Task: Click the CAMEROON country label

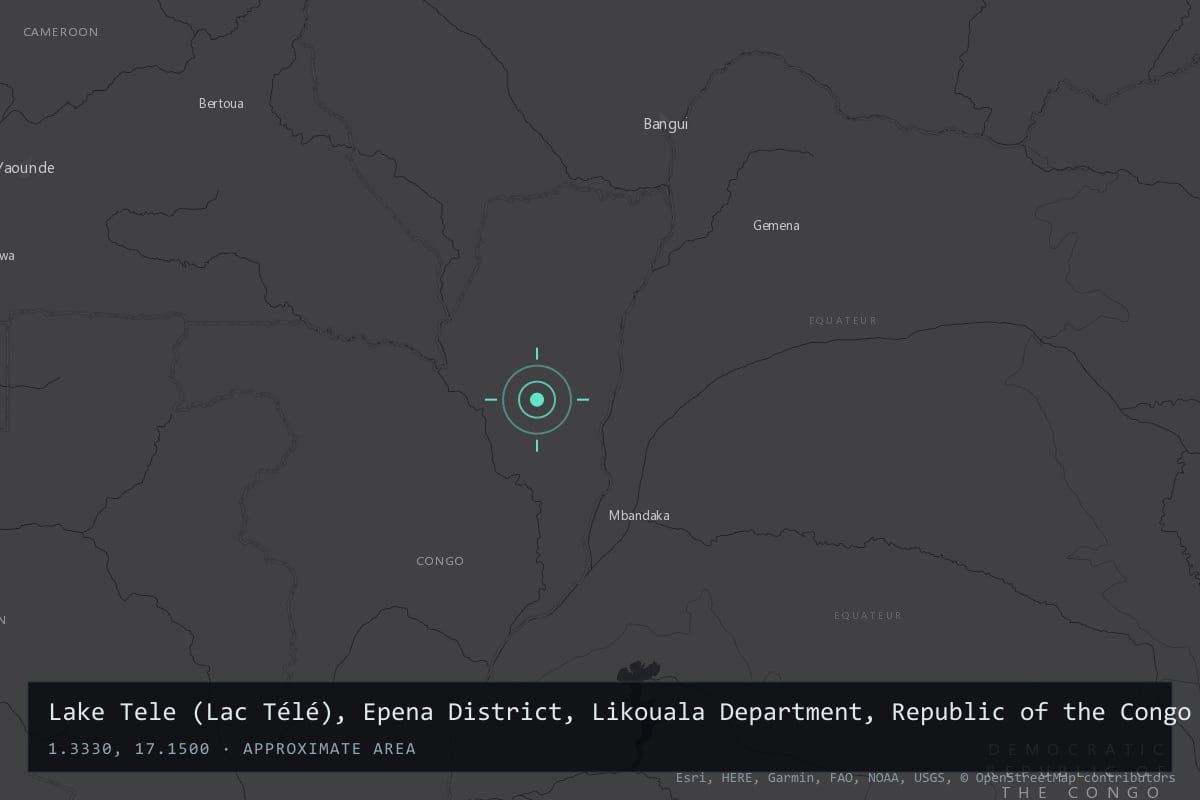Action: point(61,32)
